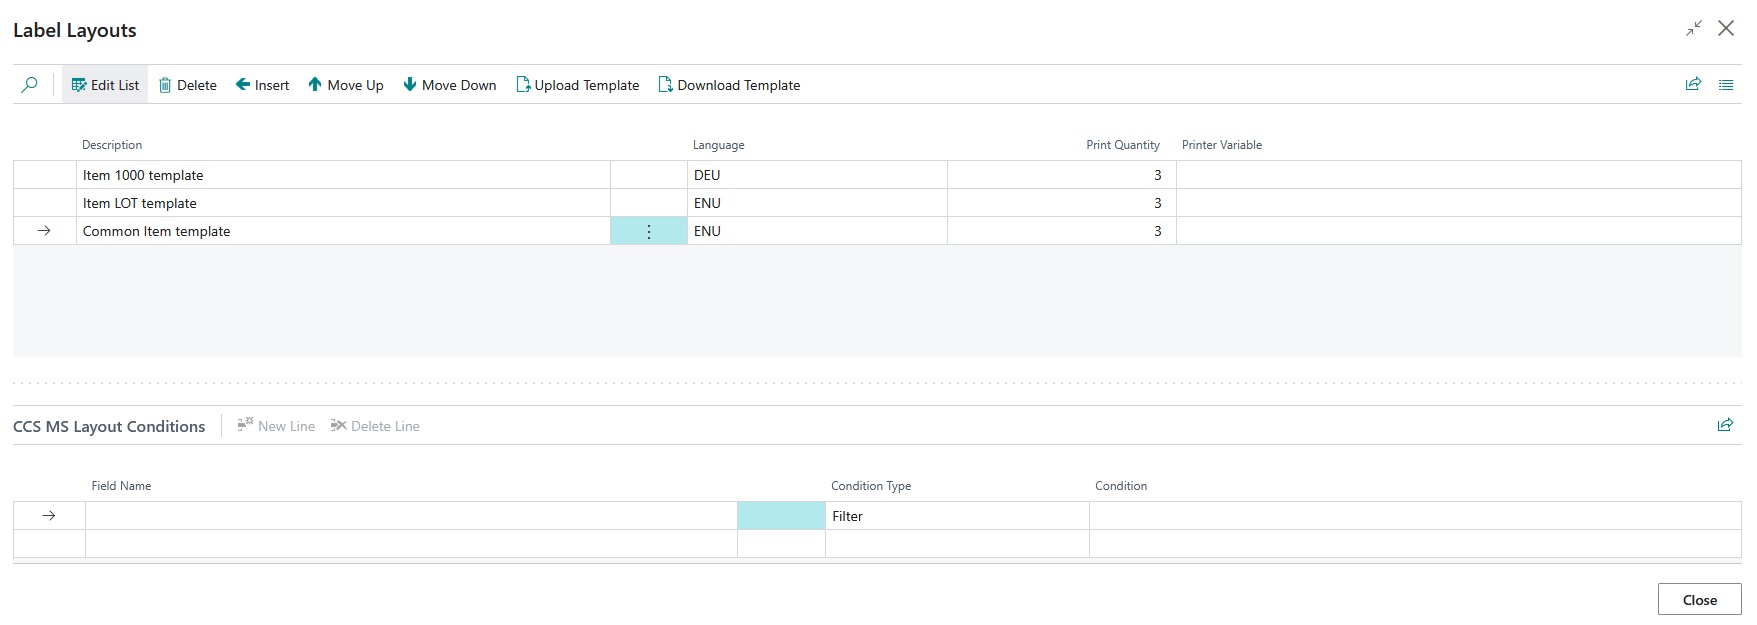This screenshot has width=1757, height=625.
Task: Move the selected layout down
Action: tap(449, 85)
